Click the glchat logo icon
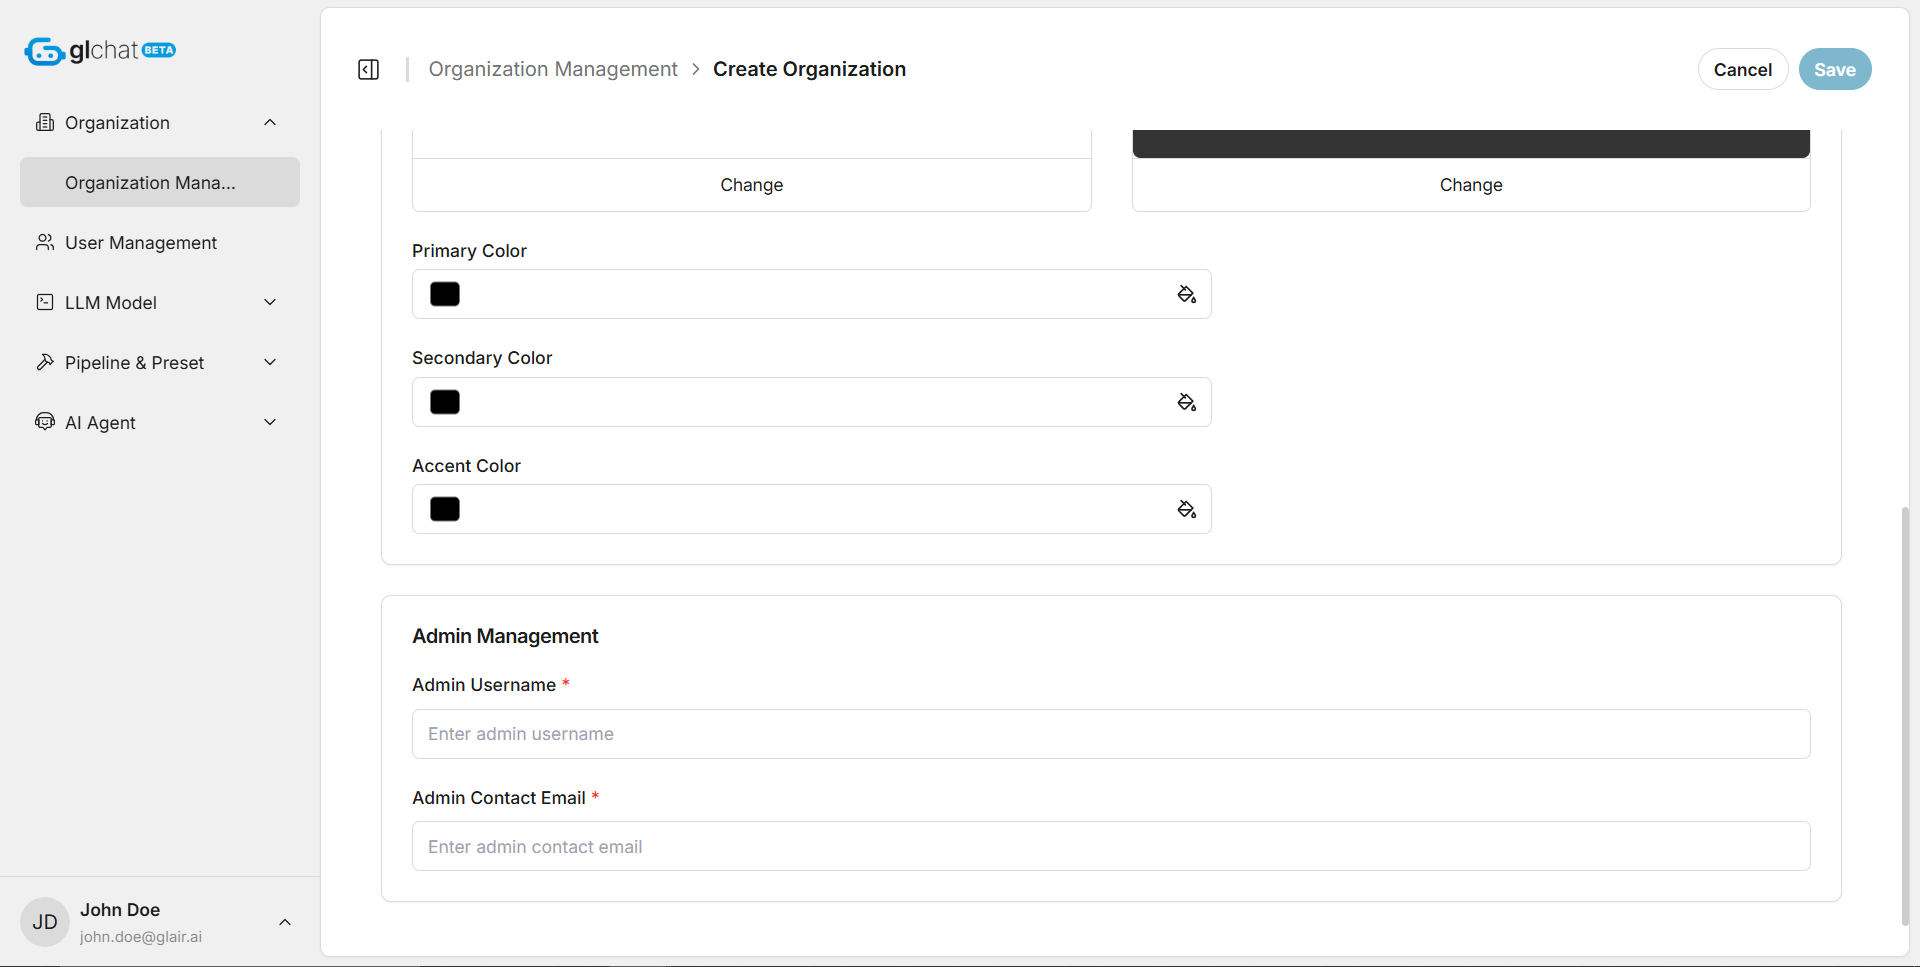Image resolution: width=1920 pixels, height=967 pixels. click(x=45, y=51)
